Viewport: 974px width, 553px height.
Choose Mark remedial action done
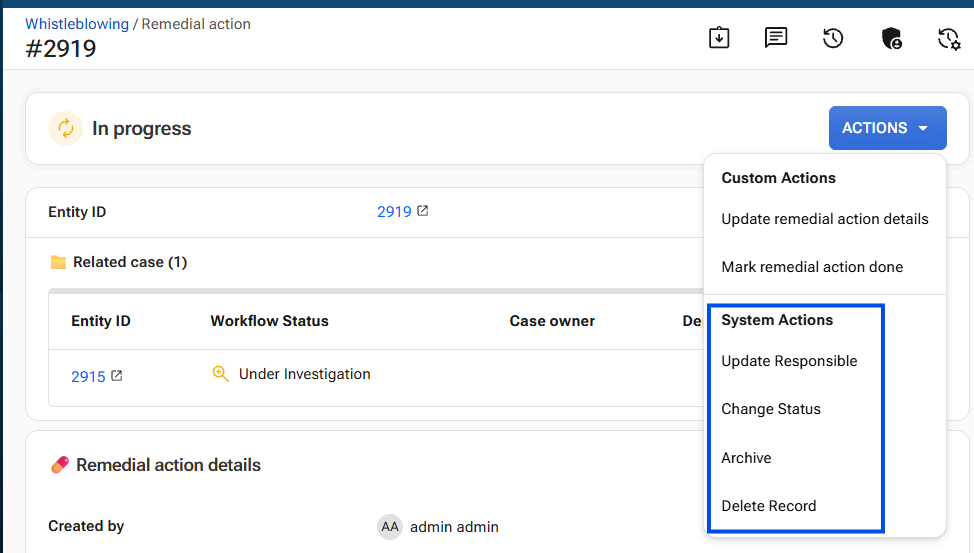[x=812, y=267]
